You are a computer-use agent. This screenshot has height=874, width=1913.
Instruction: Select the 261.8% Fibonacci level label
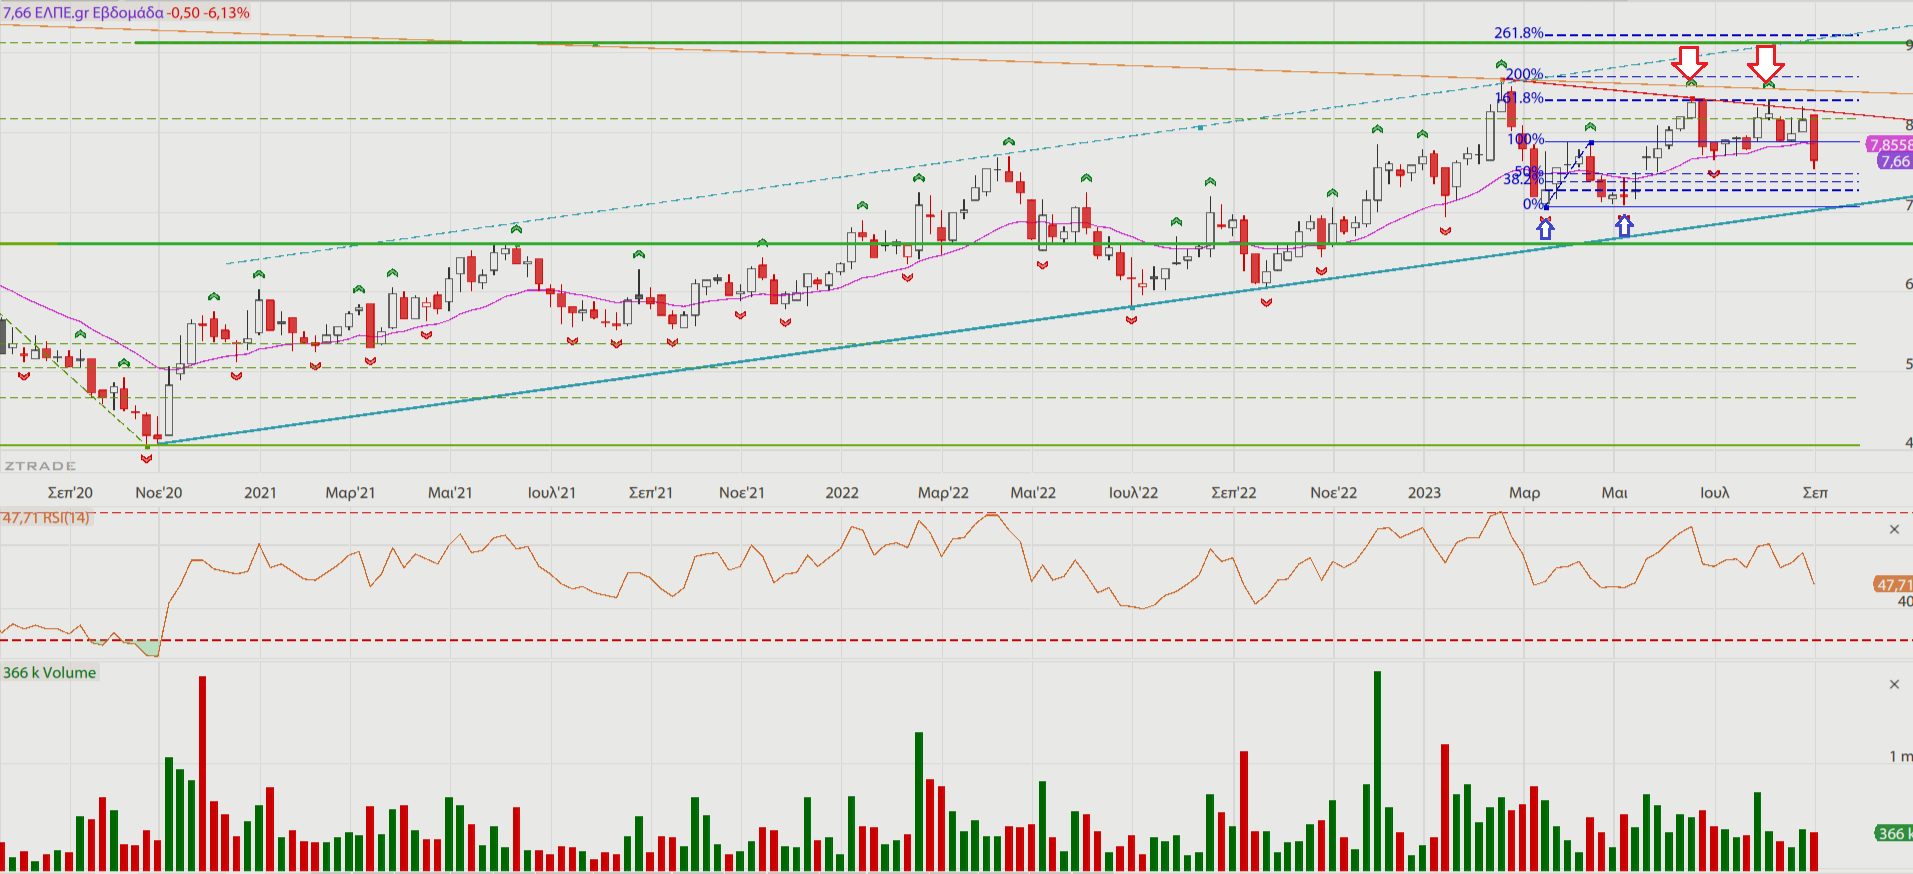[1518, 33]
